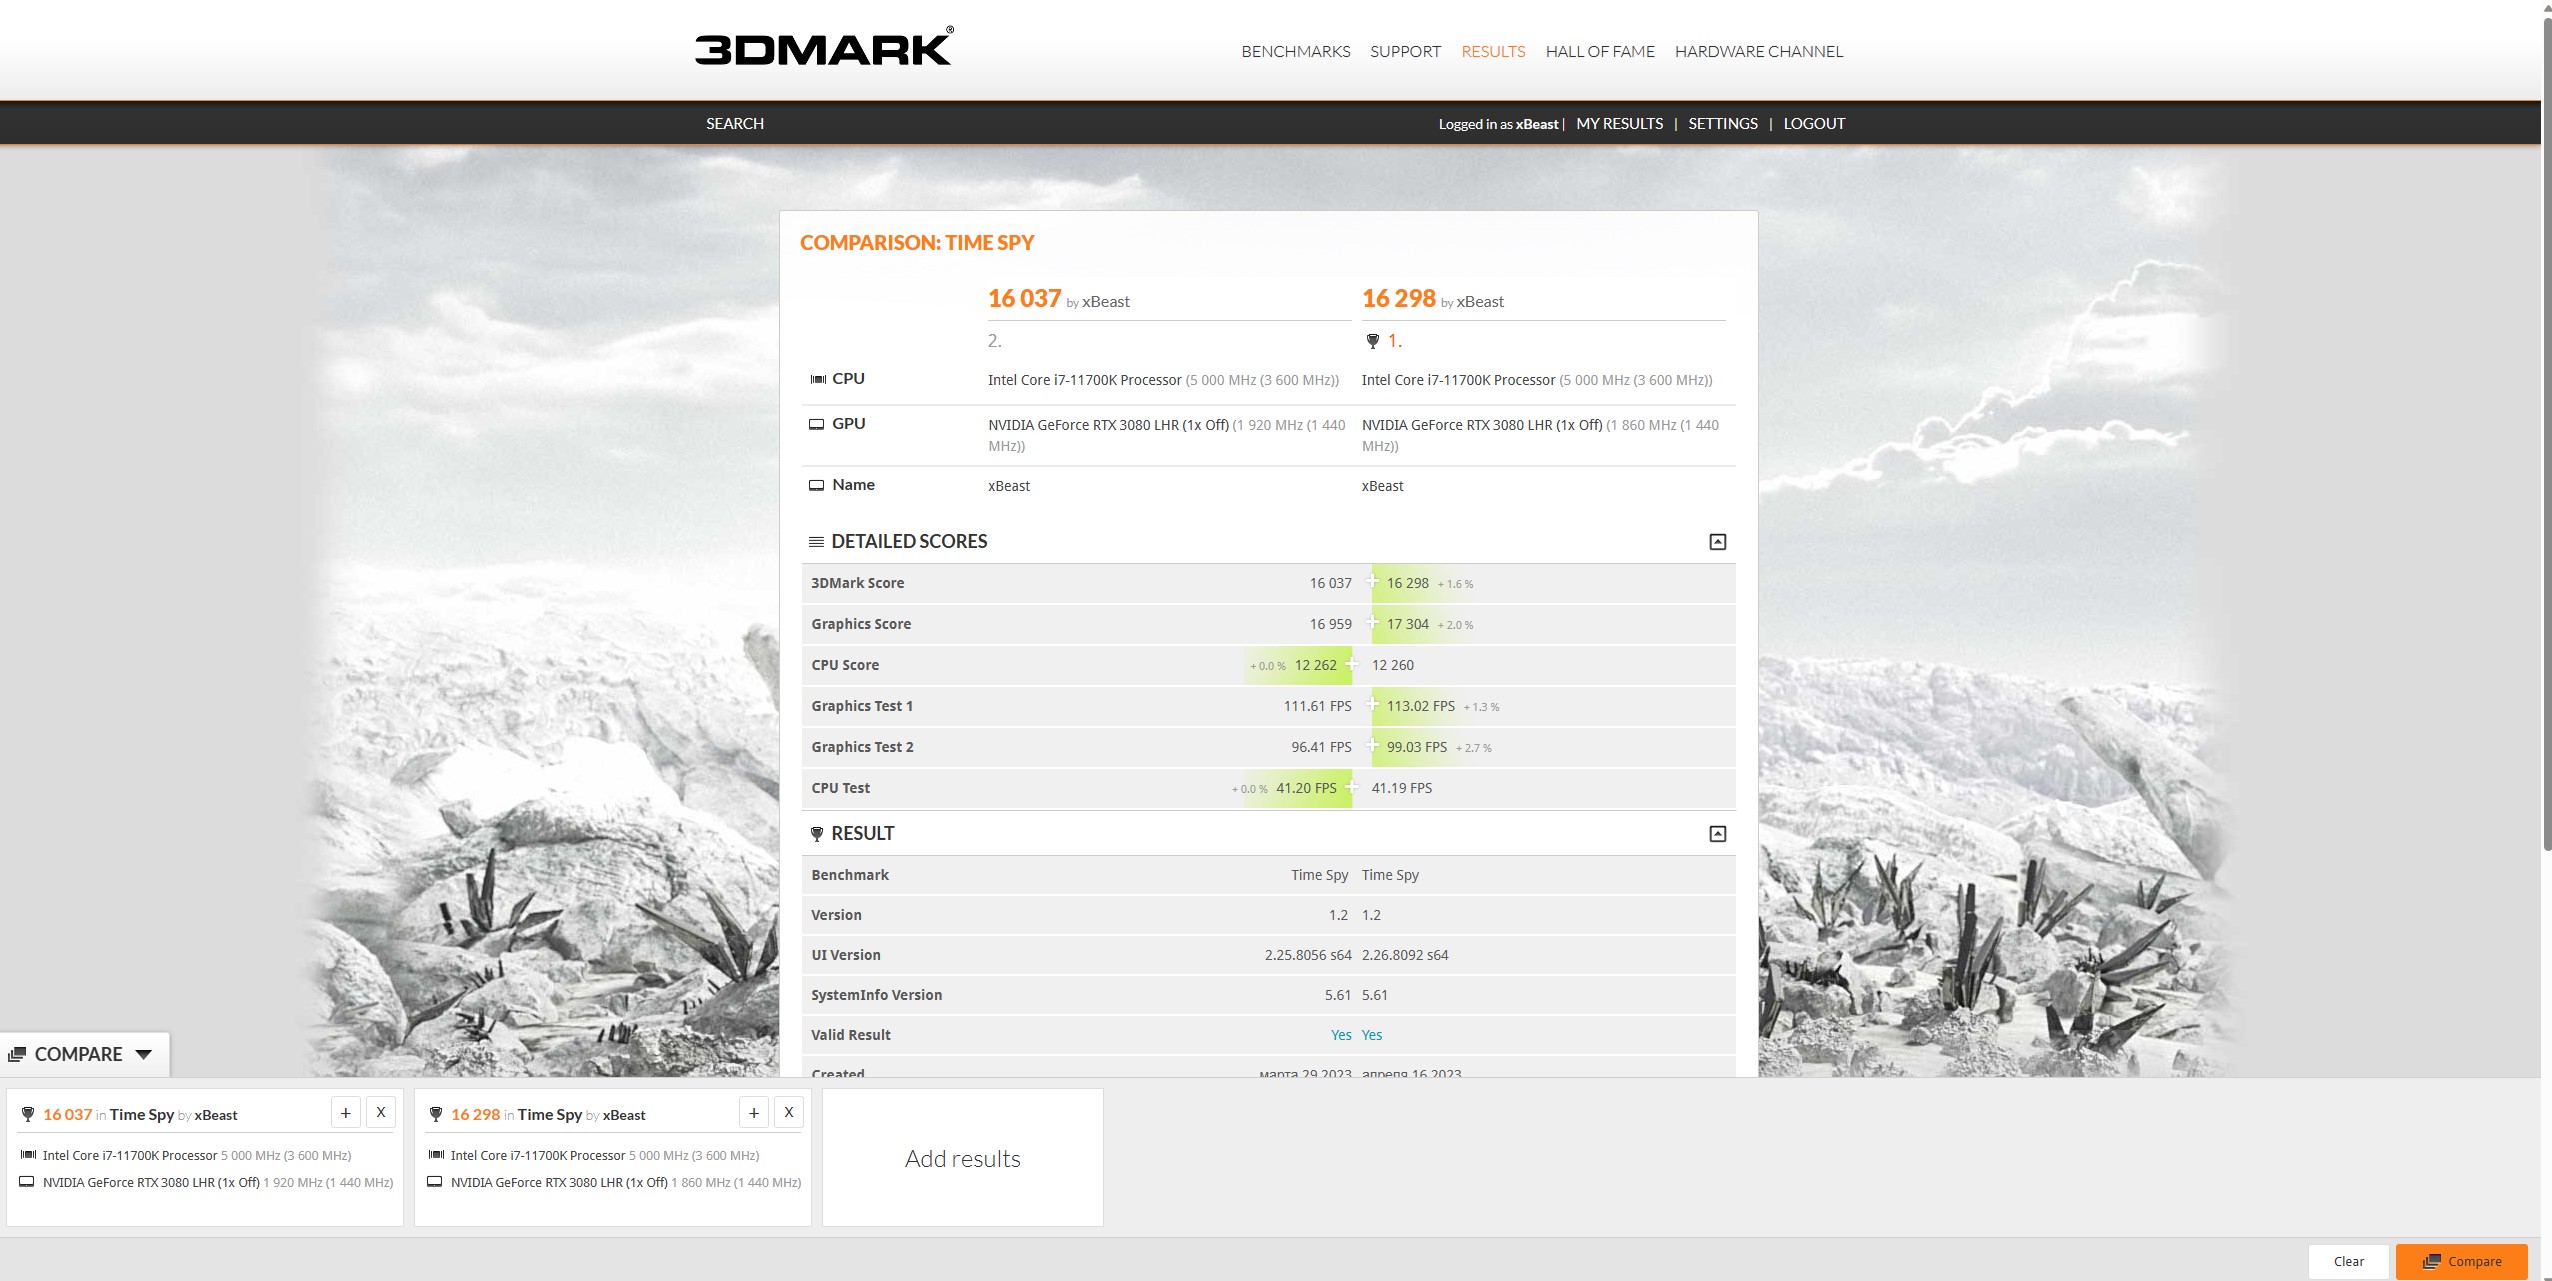
Task: Click the trophy icon on the 16 037 card
Action: (28, 1114)
